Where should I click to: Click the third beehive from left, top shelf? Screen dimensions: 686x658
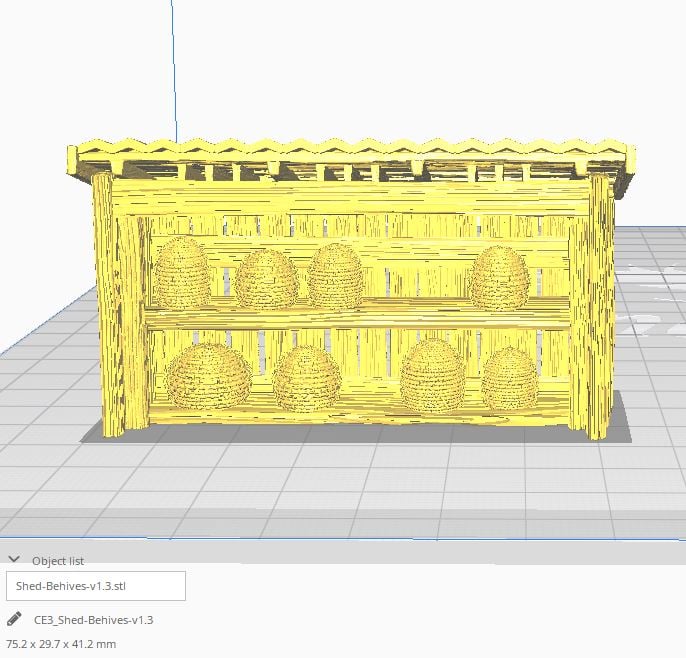tap(335, 275)
